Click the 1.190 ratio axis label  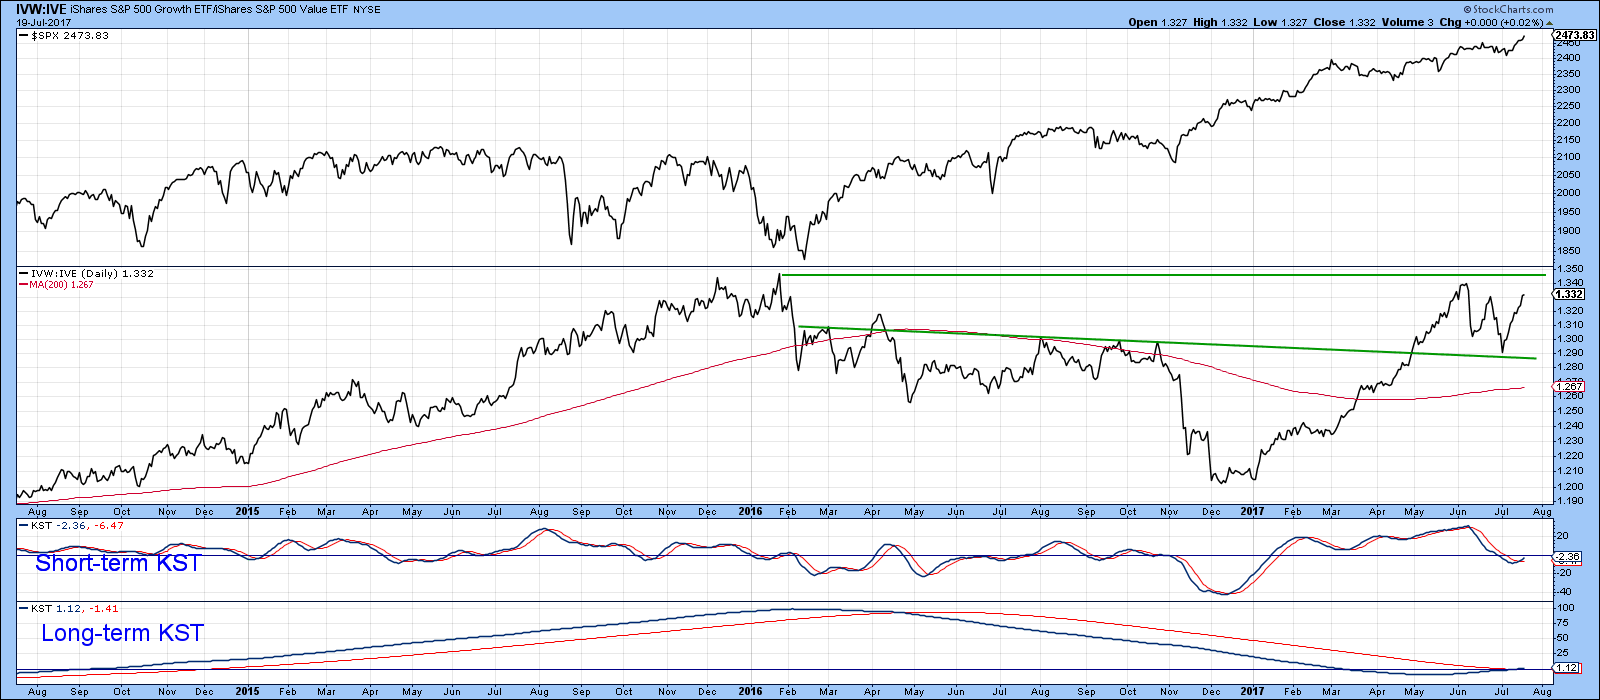coord(1569,500)
